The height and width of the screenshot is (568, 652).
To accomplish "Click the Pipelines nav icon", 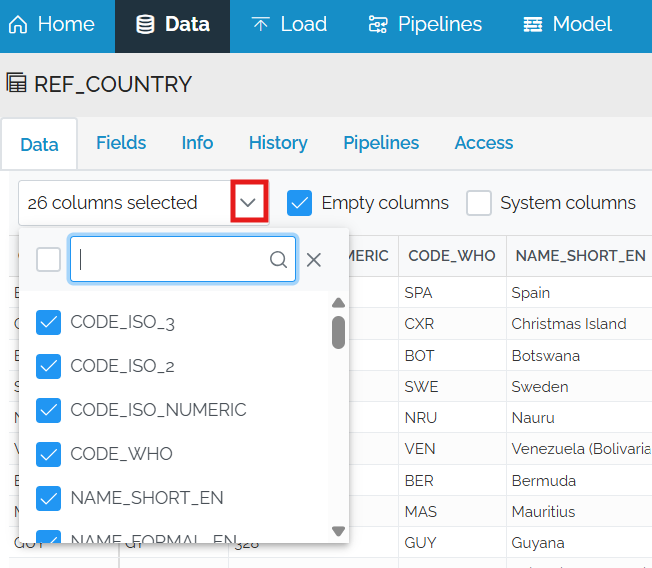I will [x=378, y=25].
